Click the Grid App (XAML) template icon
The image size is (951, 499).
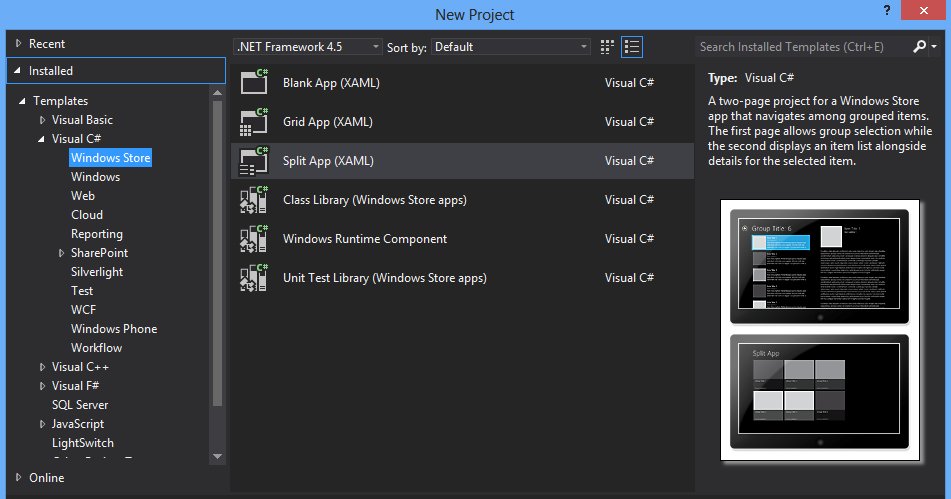pyautogui.click(x=254, y=122)
